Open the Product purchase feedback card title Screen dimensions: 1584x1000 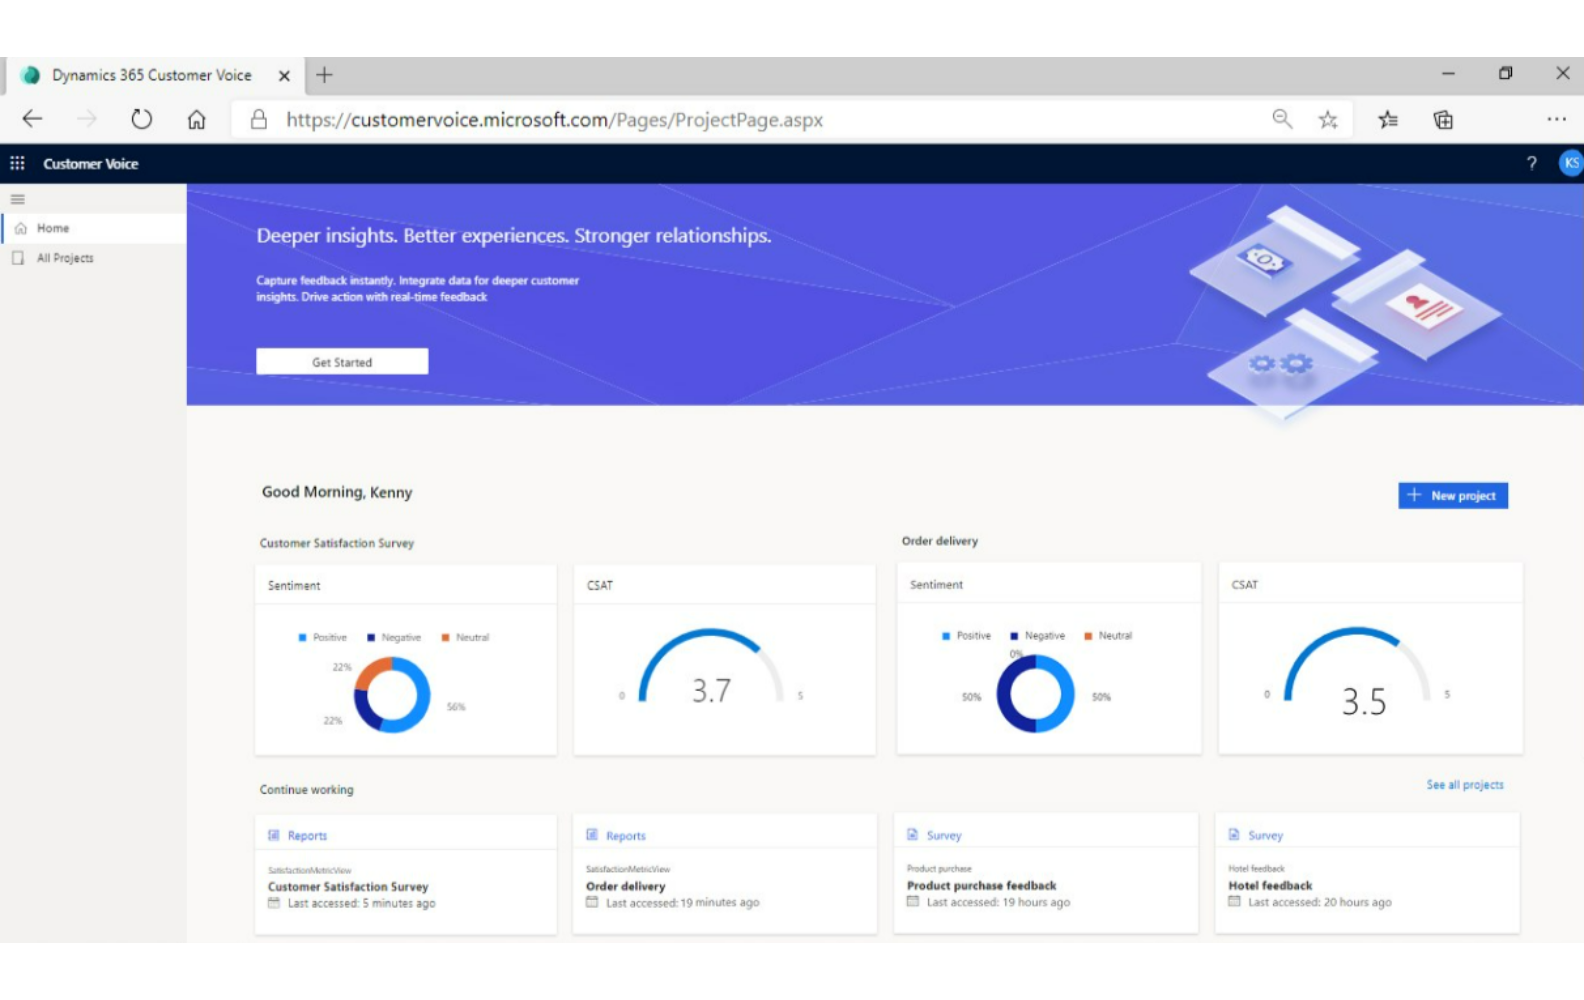981,885
